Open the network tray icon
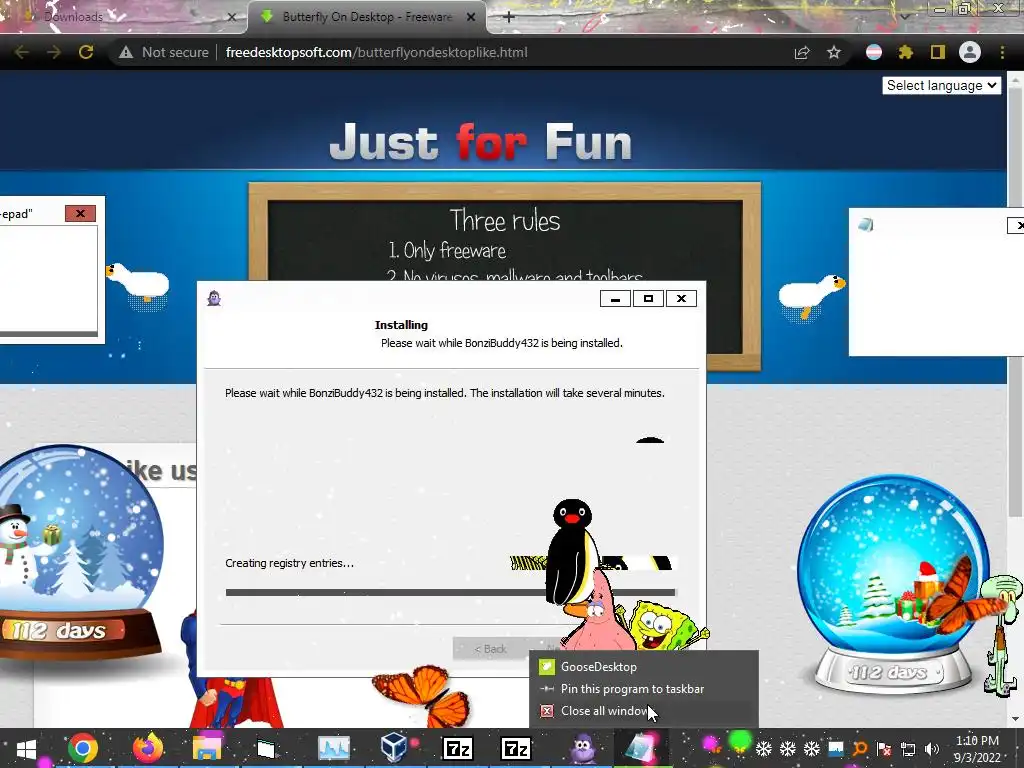 pos(908,748)
